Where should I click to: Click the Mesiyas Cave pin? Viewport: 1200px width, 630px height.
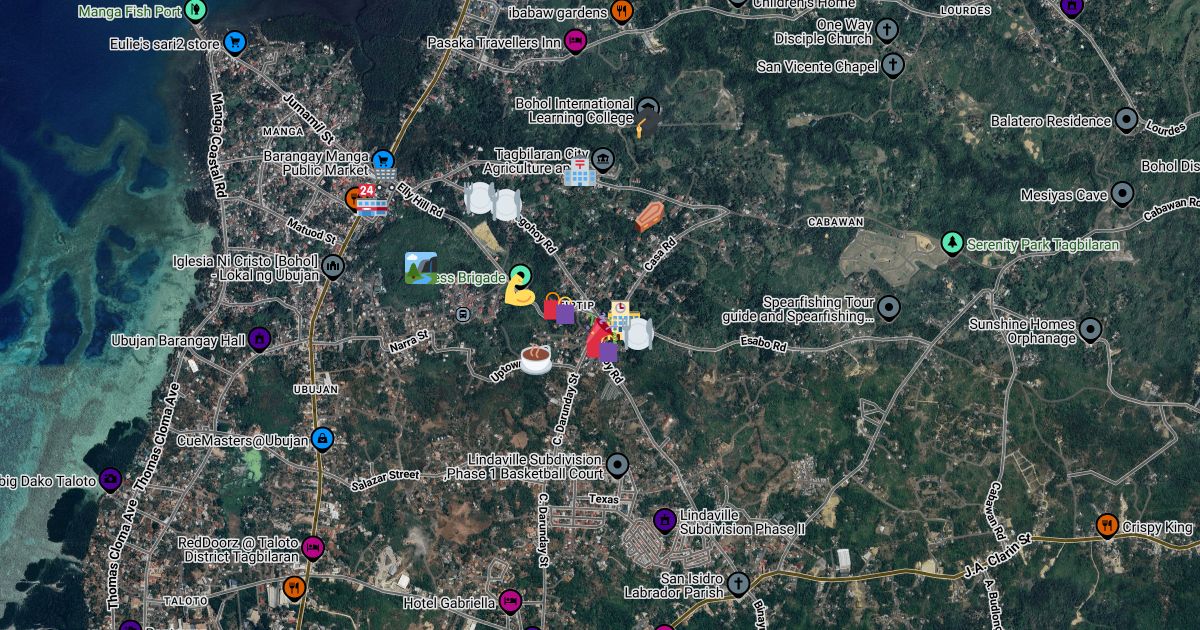point(1122,194)
